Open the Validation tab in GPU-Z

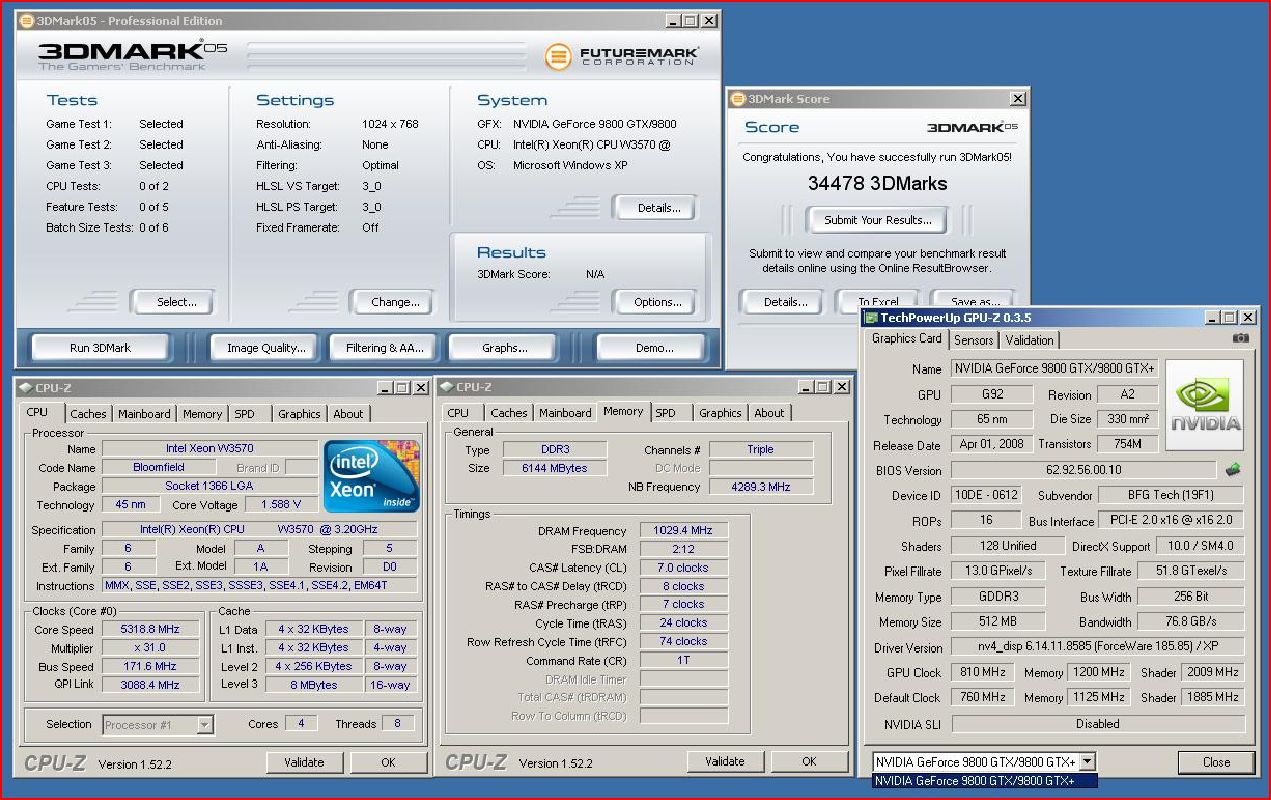coord(1029,340)
